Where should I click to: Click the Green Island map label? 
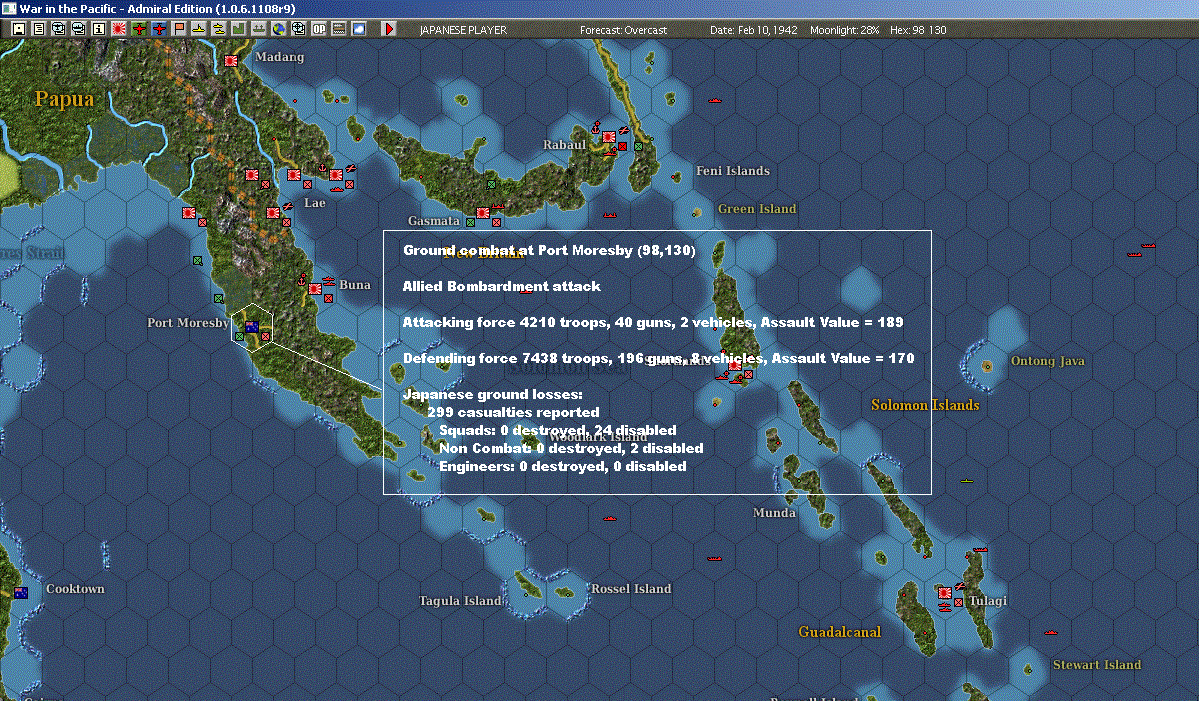(x=757, y=209)
